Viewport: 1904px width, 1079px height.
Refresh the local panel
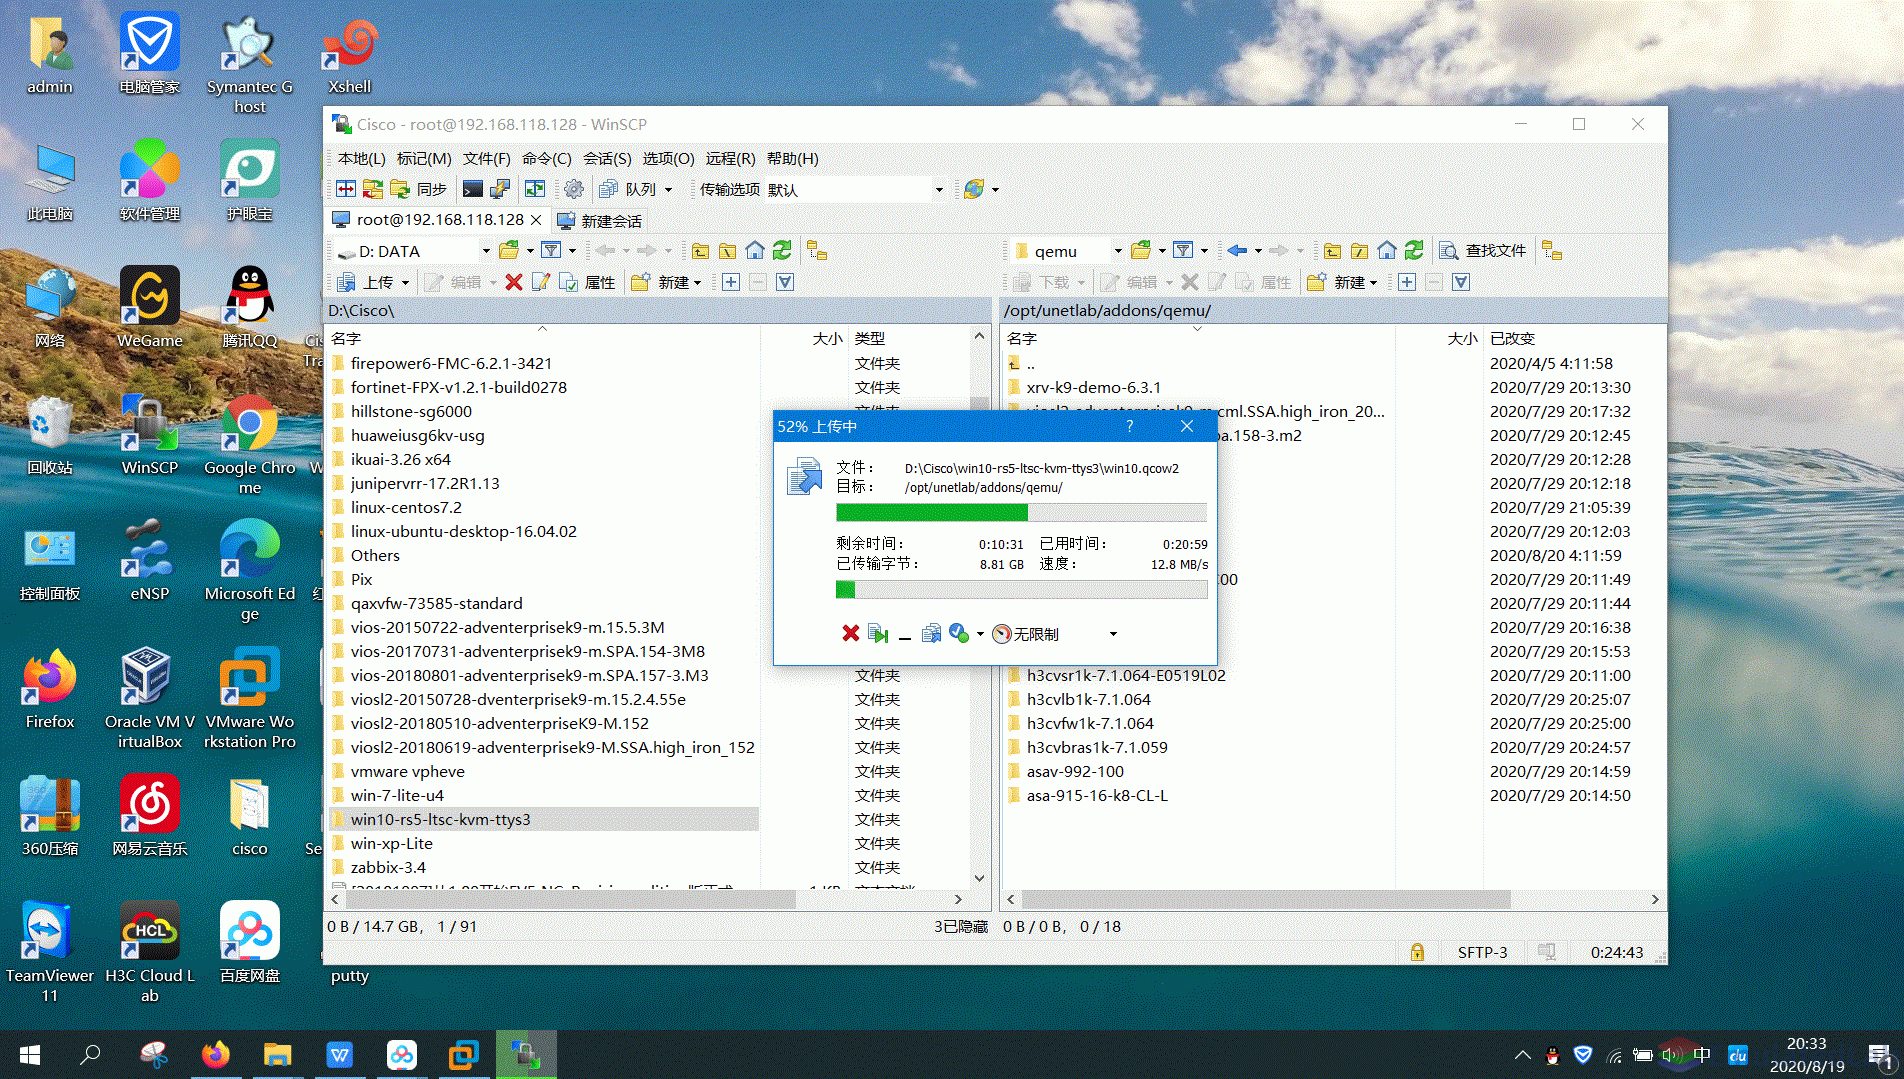[x=782, y=251]
